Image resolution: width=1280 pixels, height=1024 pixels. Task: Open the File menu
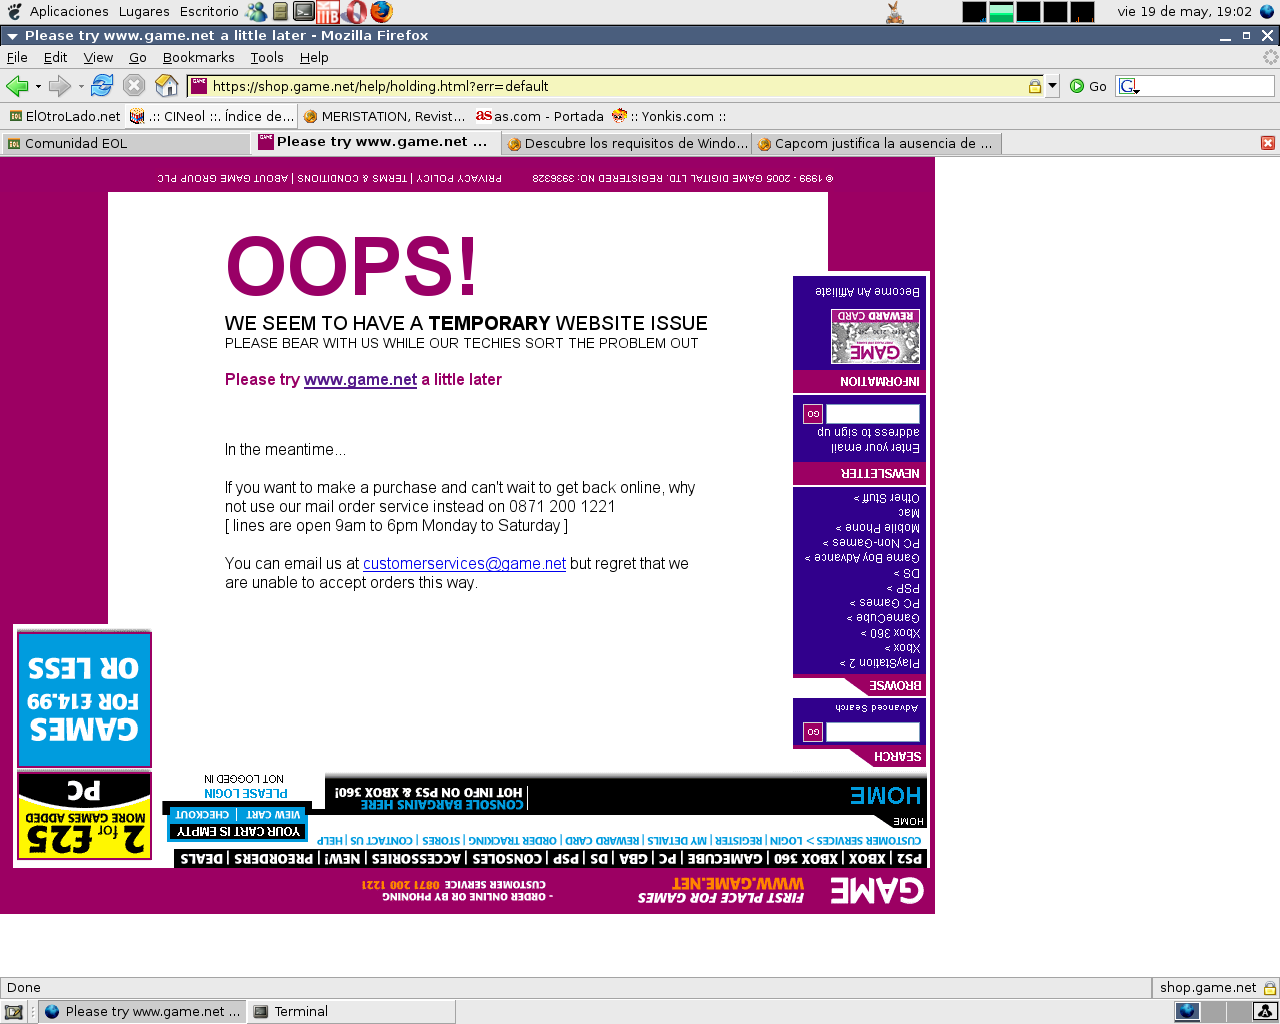click(x=17, y=57)
